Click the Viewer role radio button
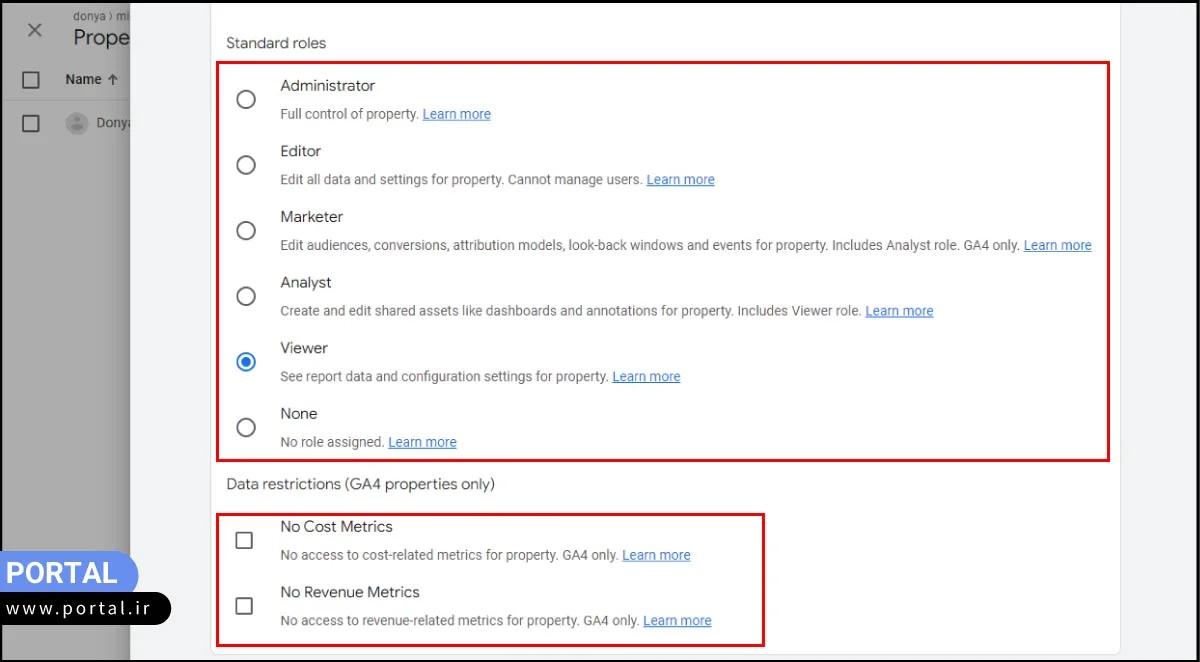1200x662 pixels. [246, 362]
